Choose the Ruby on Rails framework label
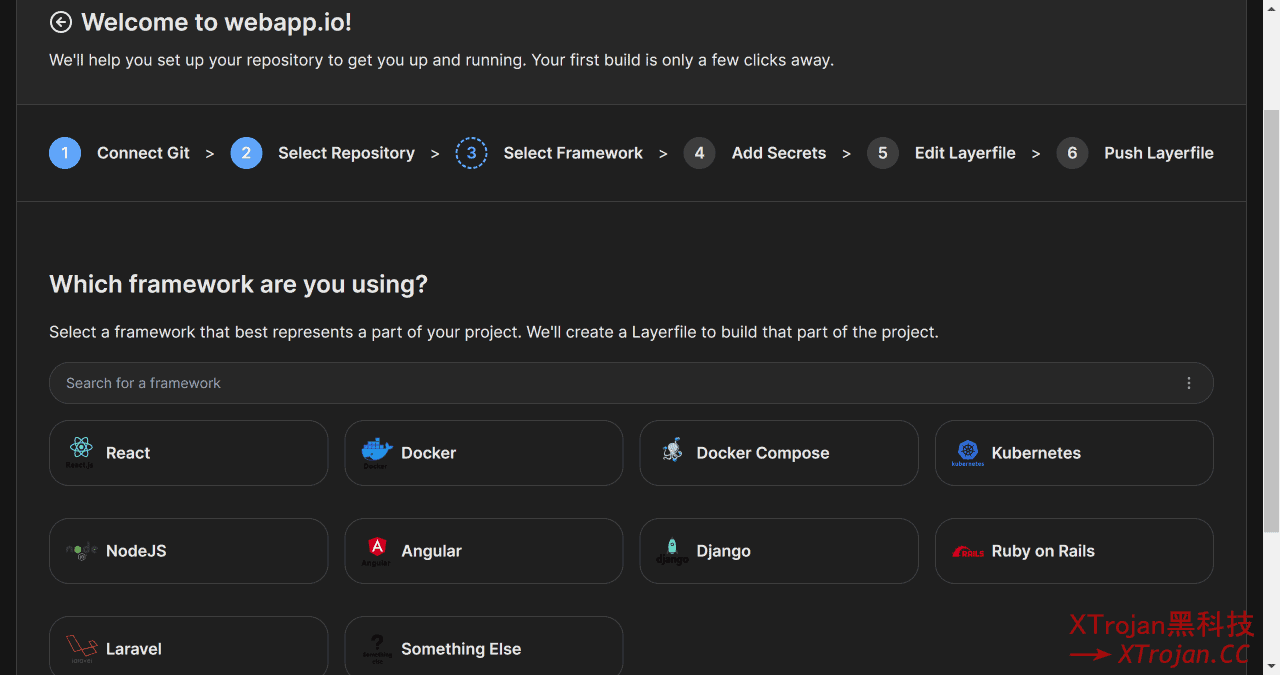Screen dimensions: 1280x675 click(x=1043, y=551)
